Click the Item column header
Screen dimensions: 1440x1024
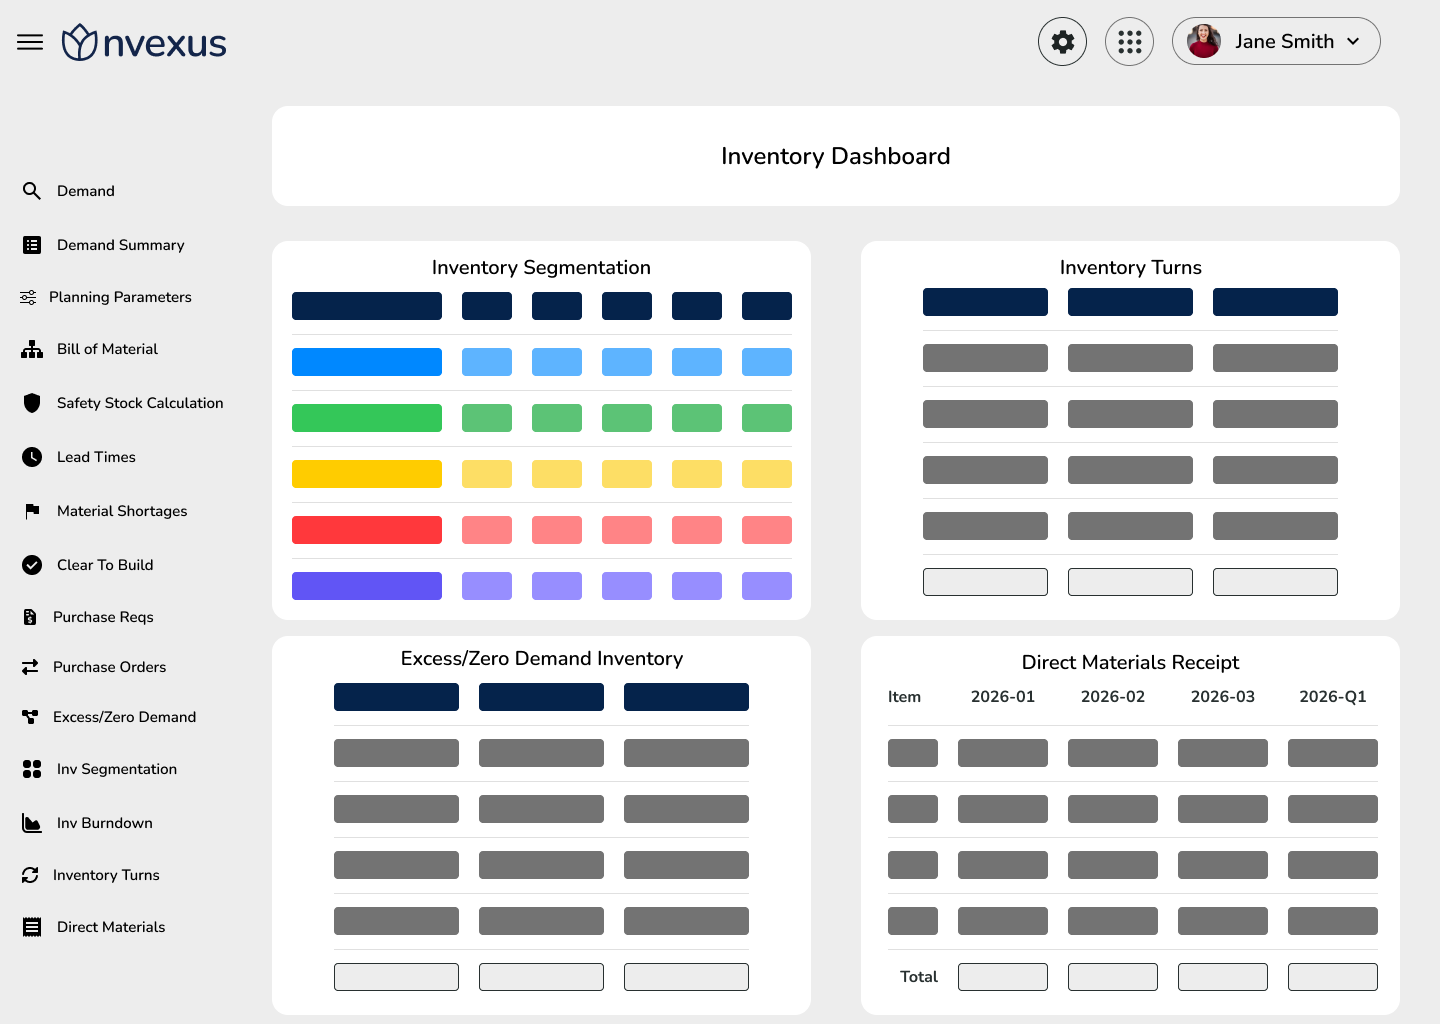pyautogui.click(x=904, y=697)
